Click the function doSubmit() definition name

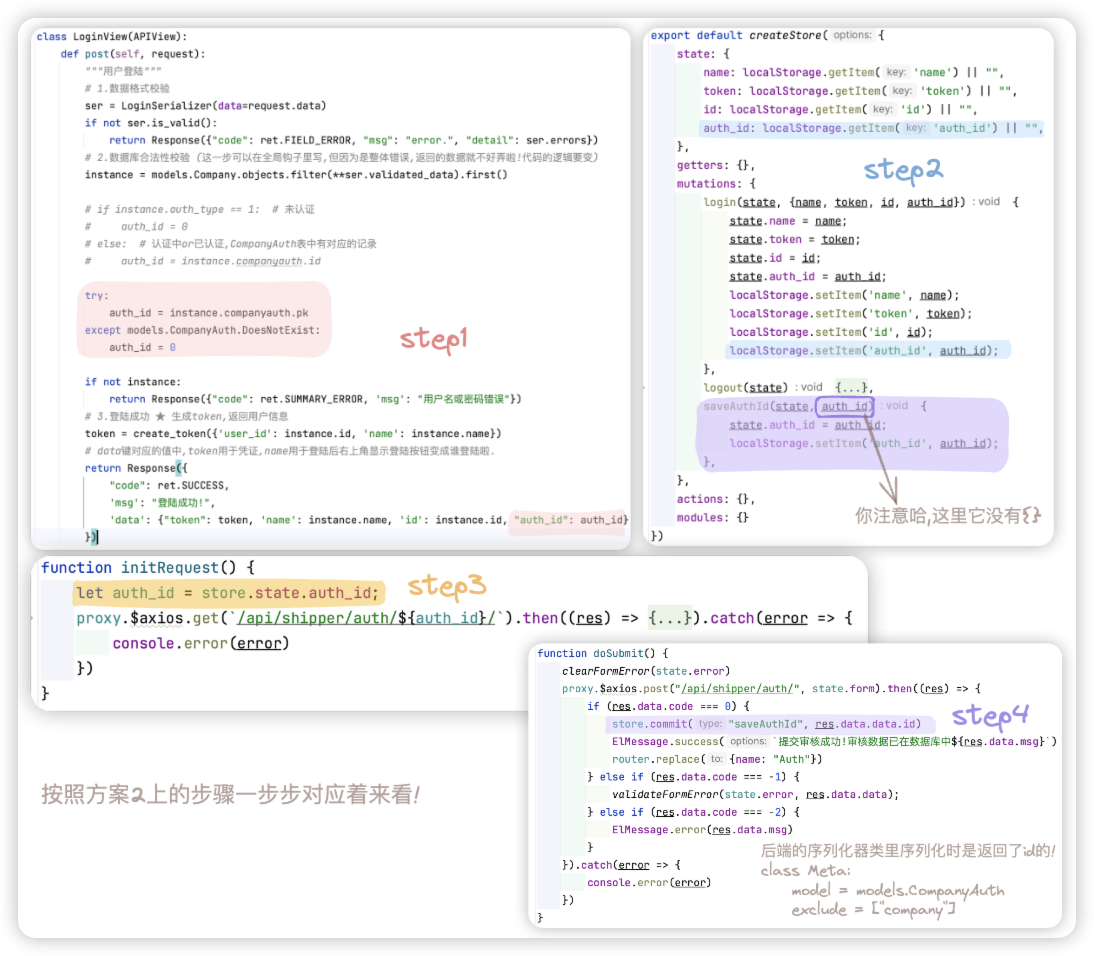[623, 653]
